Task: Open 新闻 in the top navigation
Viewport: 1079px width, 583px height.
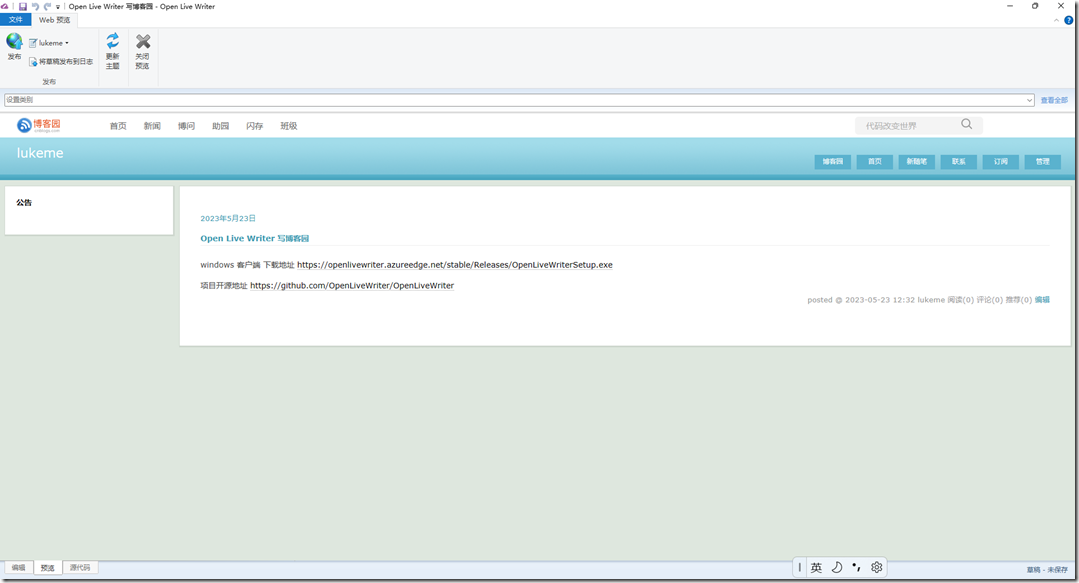Action: click(x=152, y=126)
